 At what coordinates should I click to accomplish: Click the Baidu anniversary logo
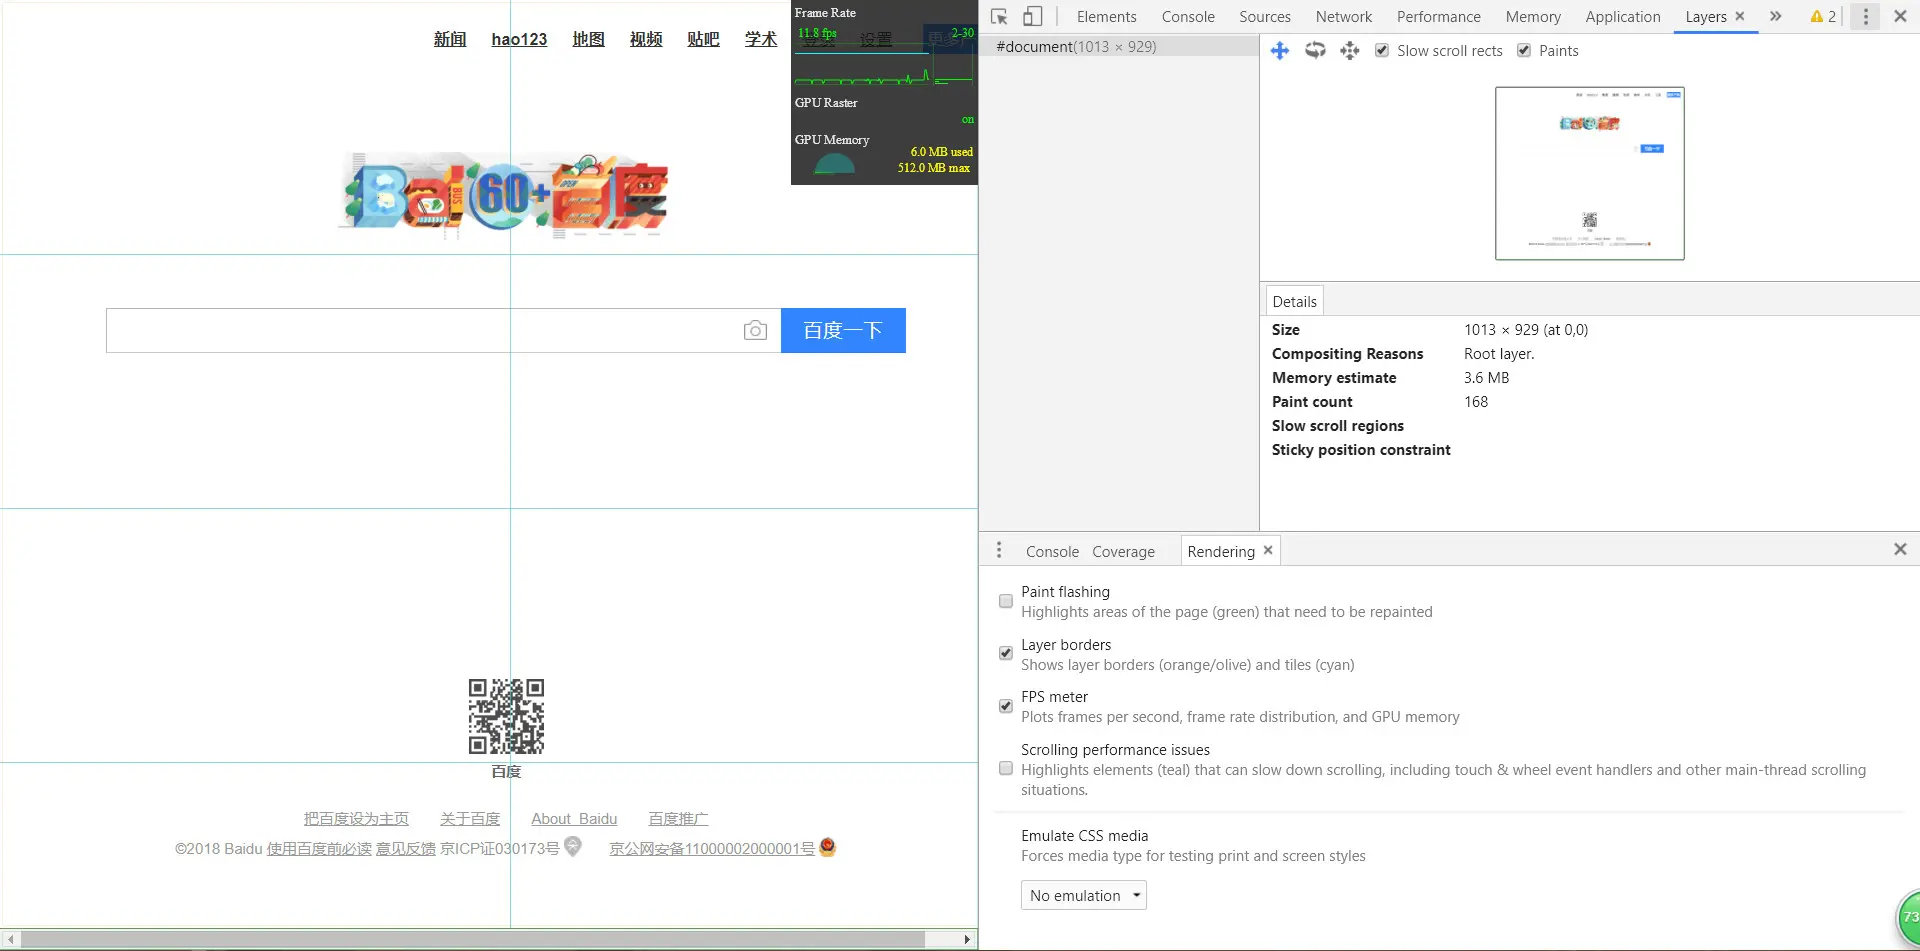click(505, 194)
